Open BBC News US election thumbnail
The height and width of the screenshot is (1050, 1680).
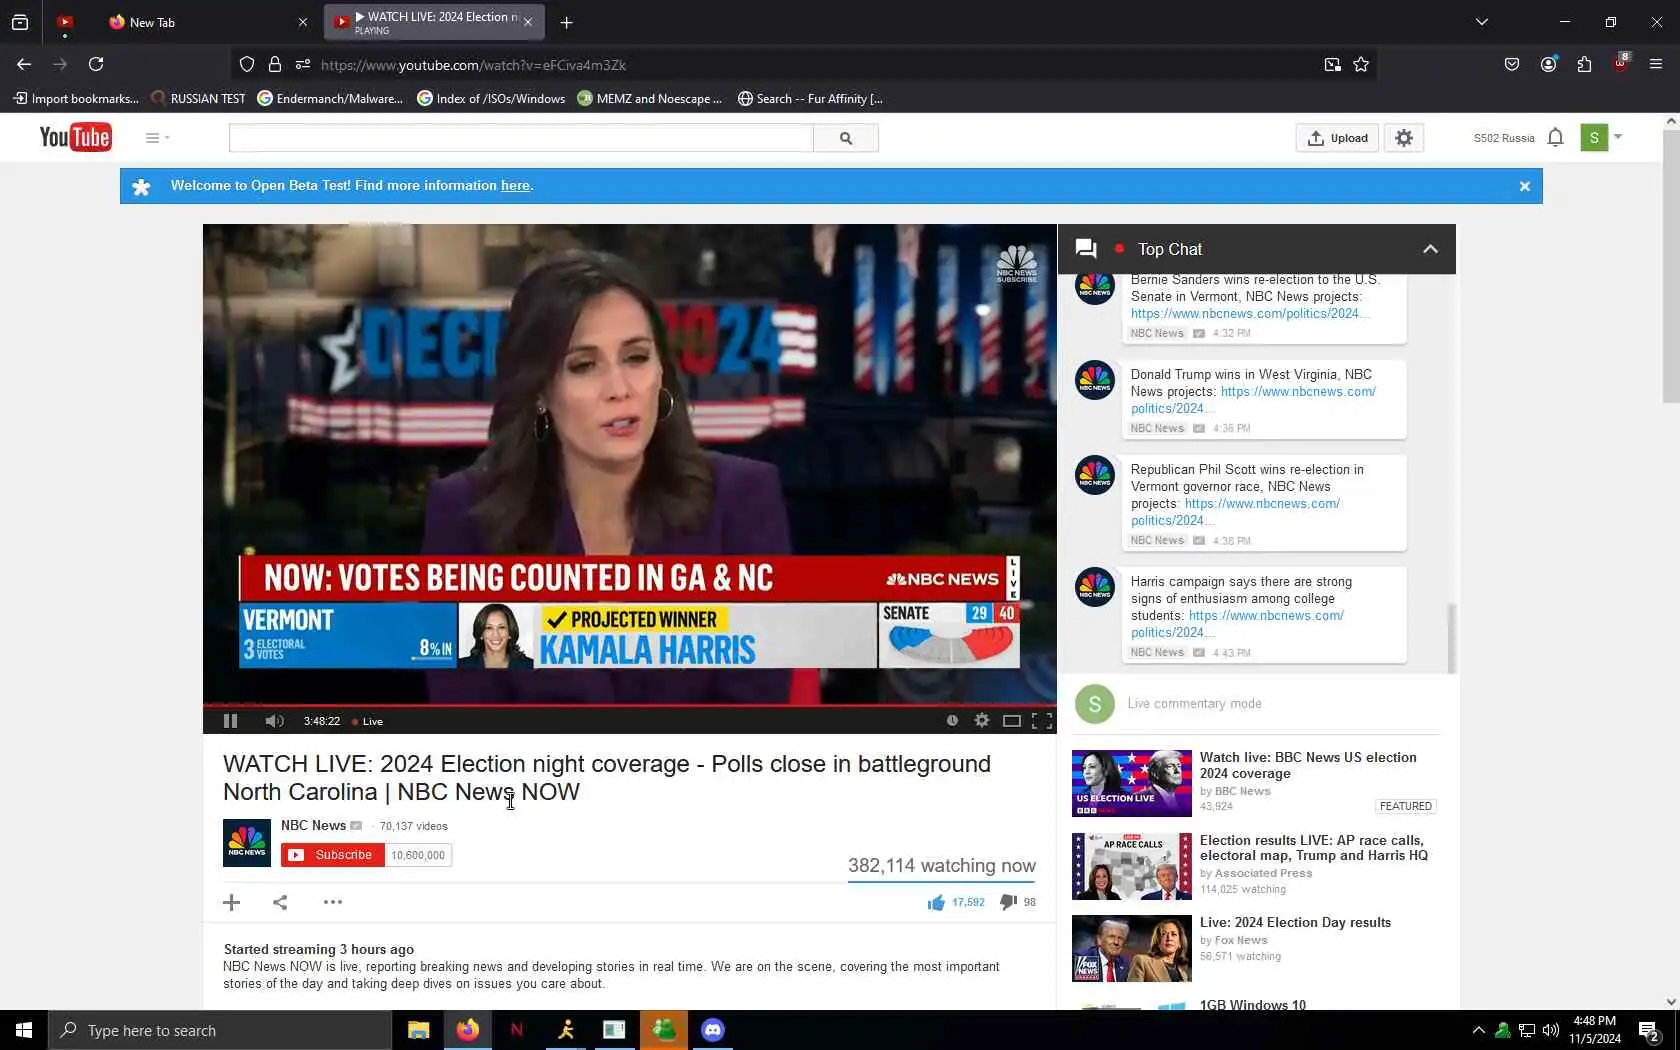(x=1132, y=783)
